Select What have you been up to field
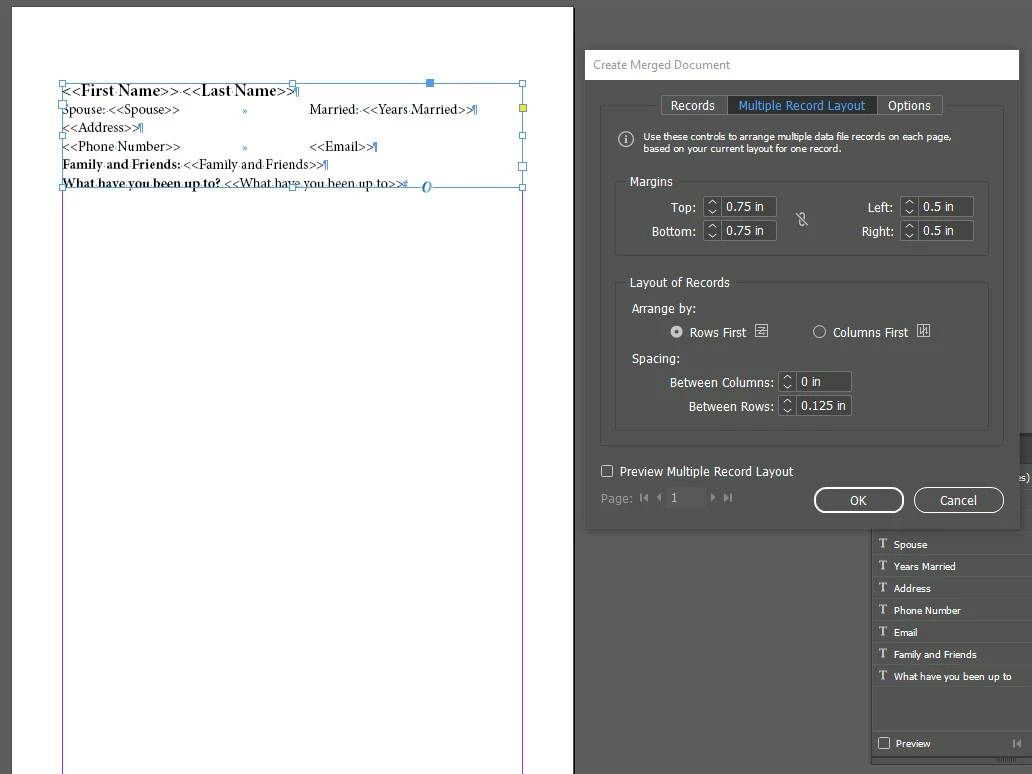The height and width of the screenshot is (774, 1032). point(952,676)
